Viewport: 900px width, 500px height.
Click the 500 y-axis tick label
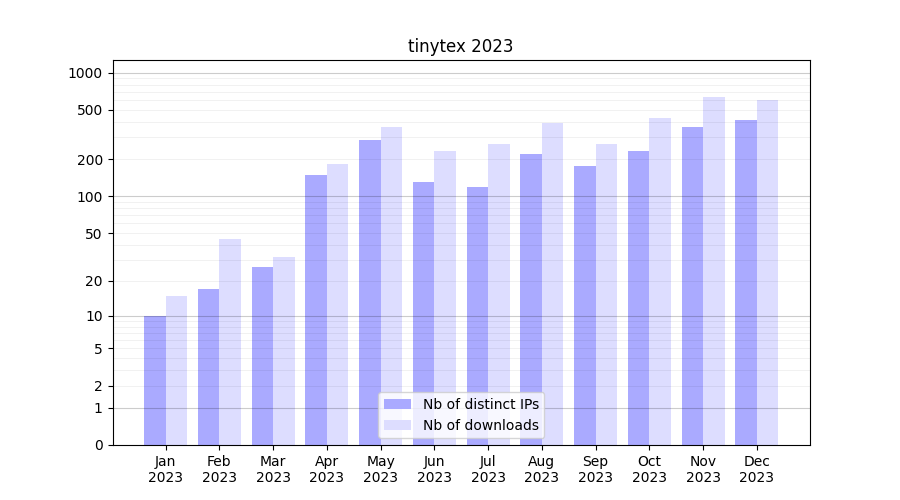point(91,110)
